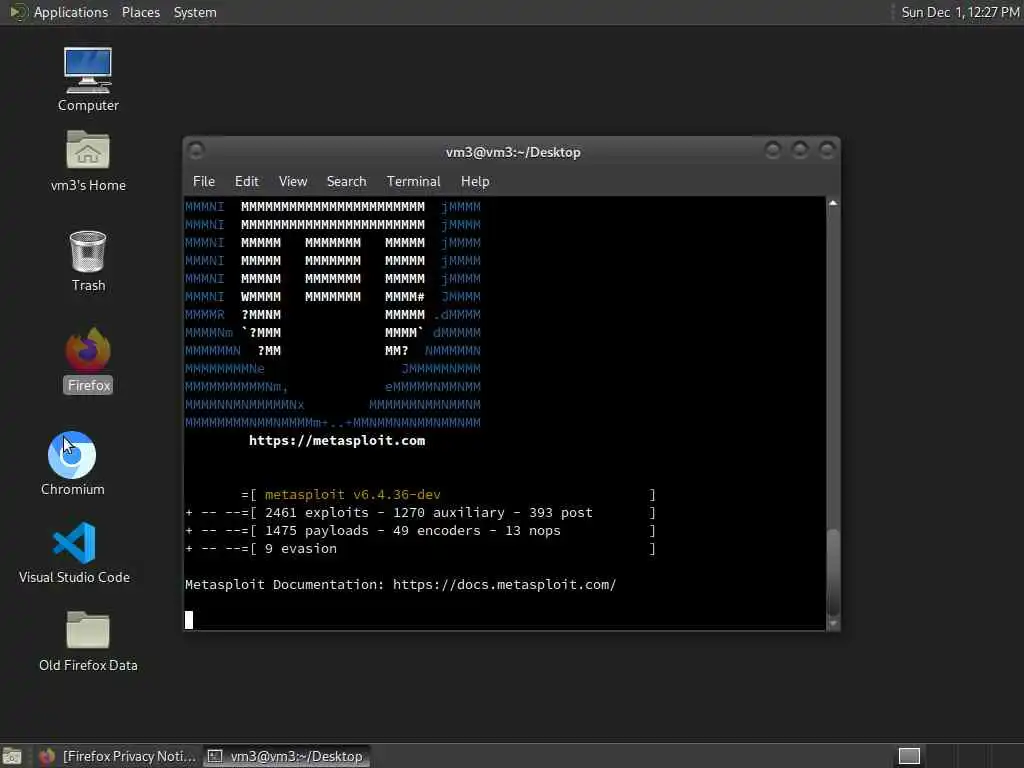Click the "metasploit v6.4.36-dev" version text
Viewport: 1024px width, 768px height.
[353, 494]
